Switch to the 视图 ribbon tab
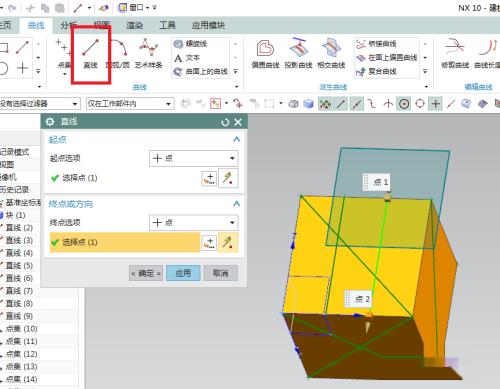 pyautogui.click(x=102, y=25)
